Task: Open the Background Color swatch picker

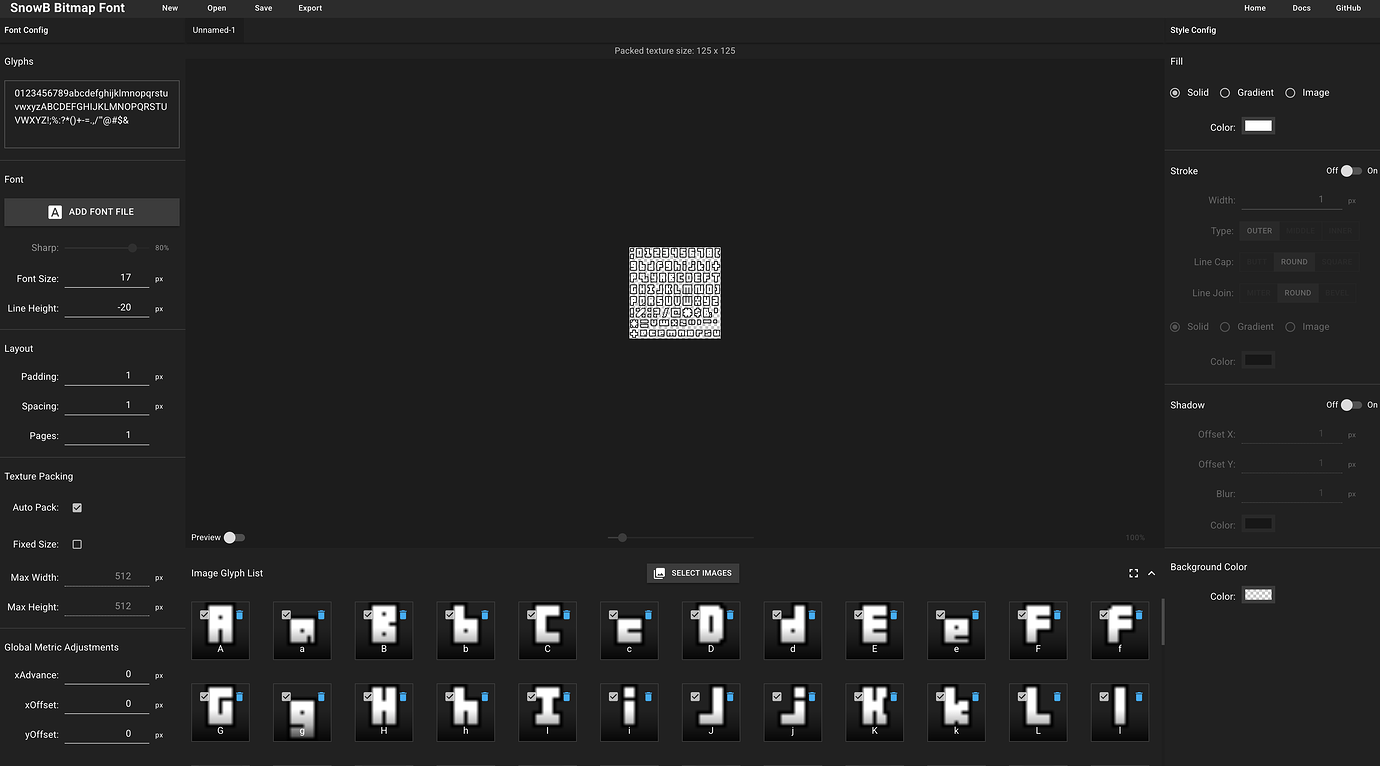Action: point(1258,594)
